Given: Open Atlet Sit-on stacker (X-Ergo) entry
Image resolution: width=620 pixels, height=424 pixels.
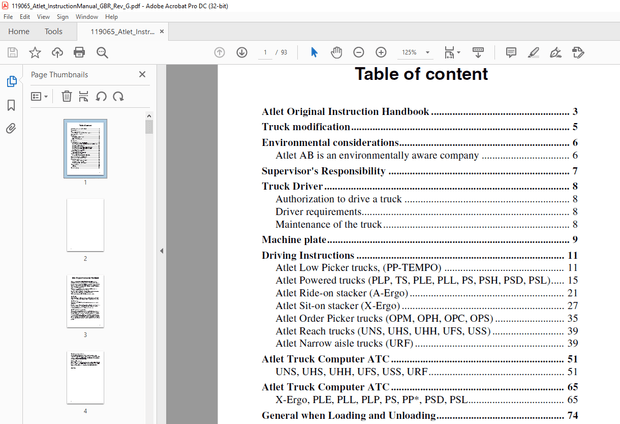Looking at the screenshot, I should tap(427, 306).
